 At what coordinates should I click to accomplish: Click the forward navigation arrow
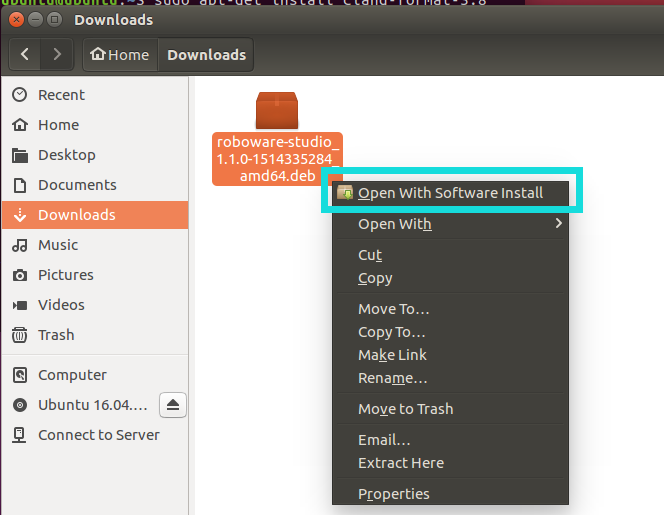57,54
